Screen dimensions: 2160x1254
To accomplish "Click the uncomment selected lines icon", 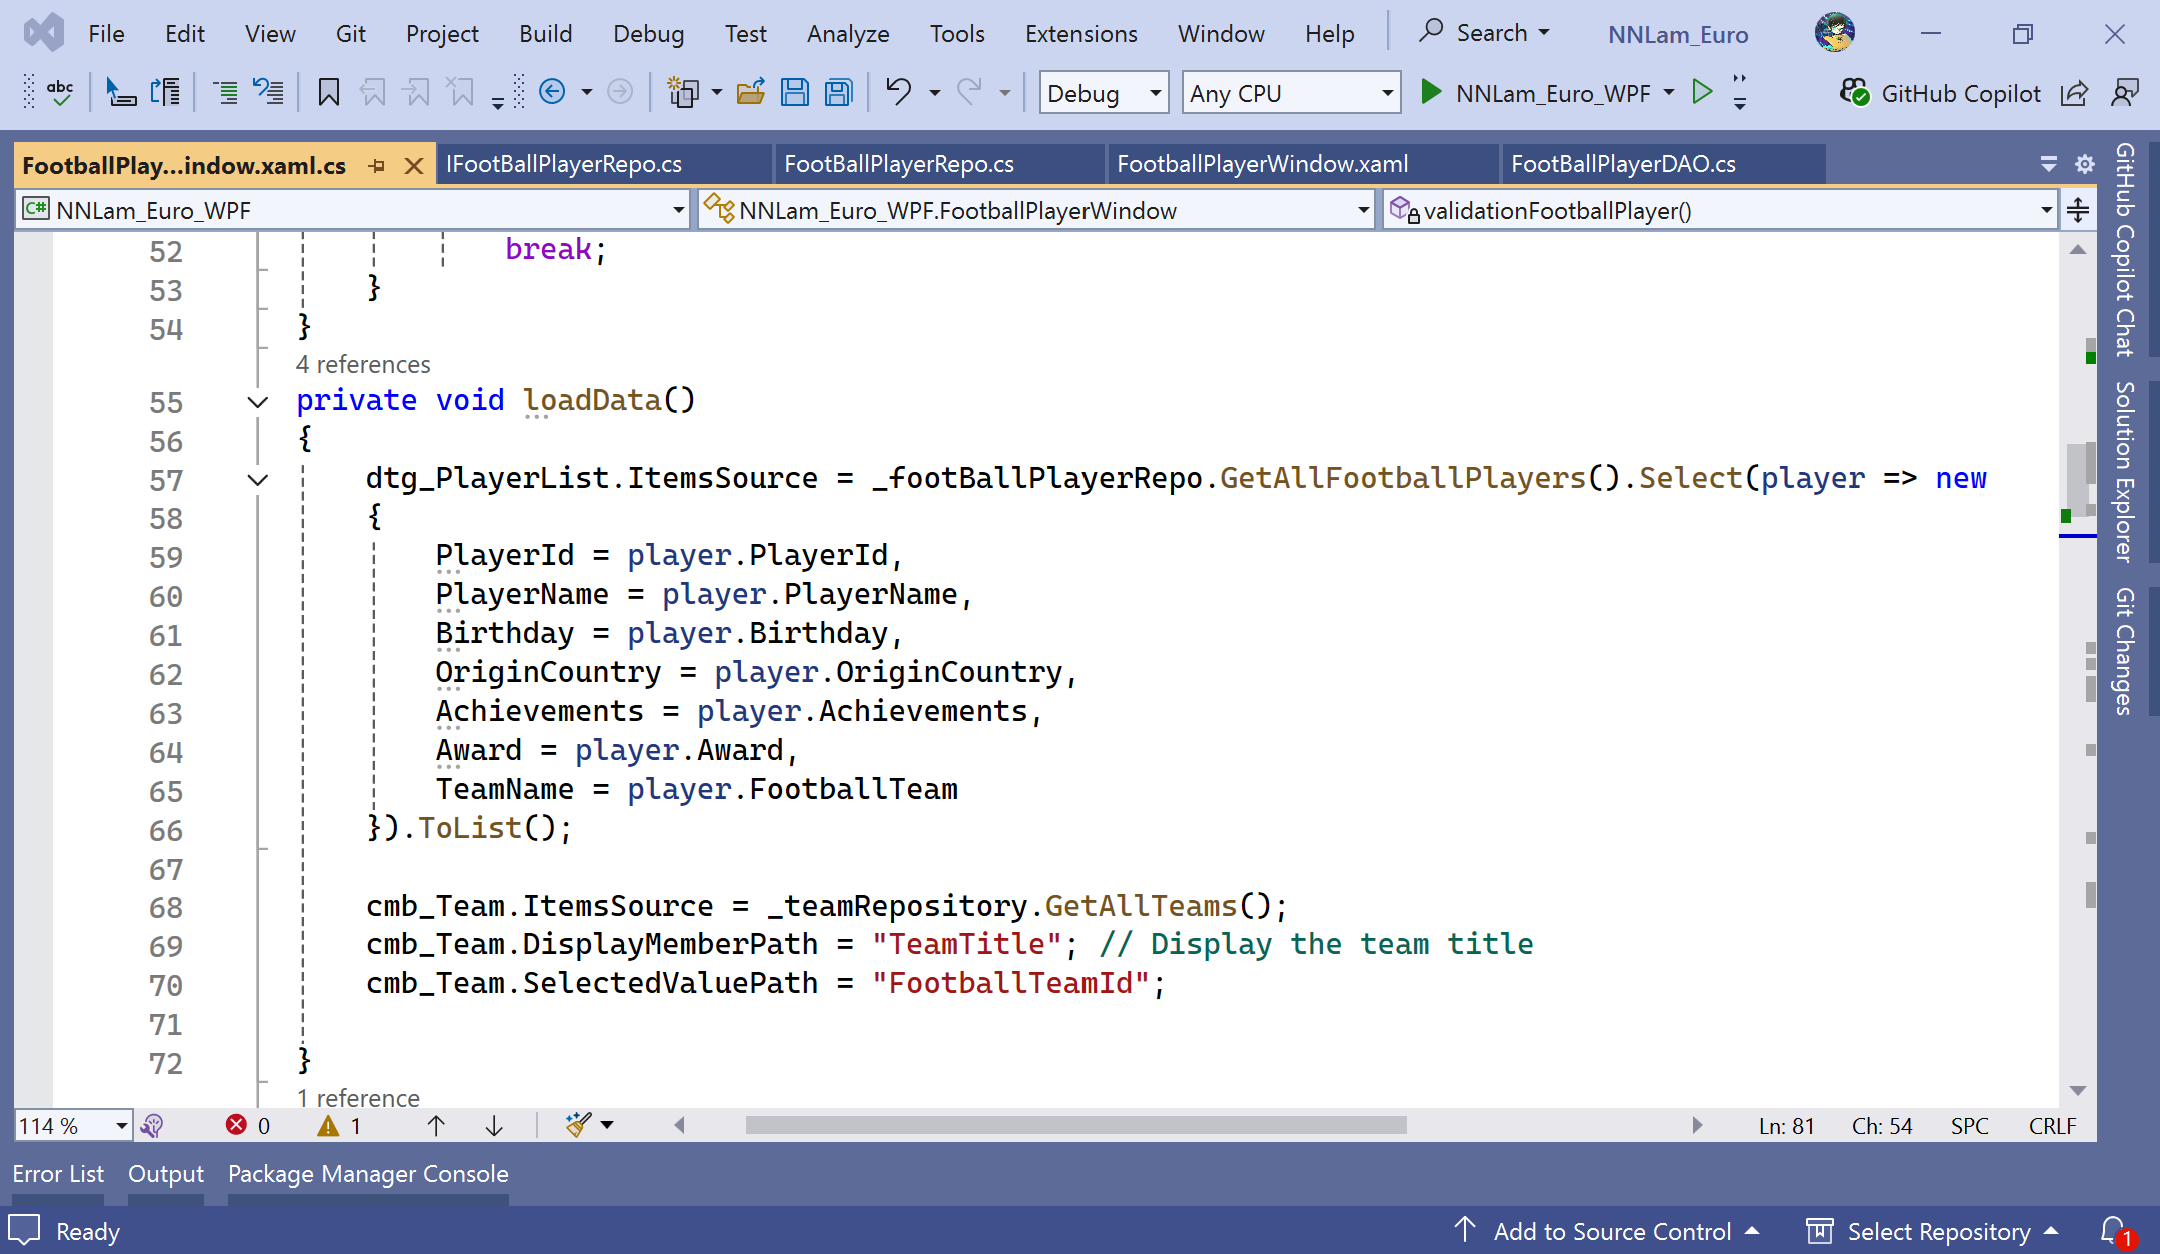I will pos(268,93).
